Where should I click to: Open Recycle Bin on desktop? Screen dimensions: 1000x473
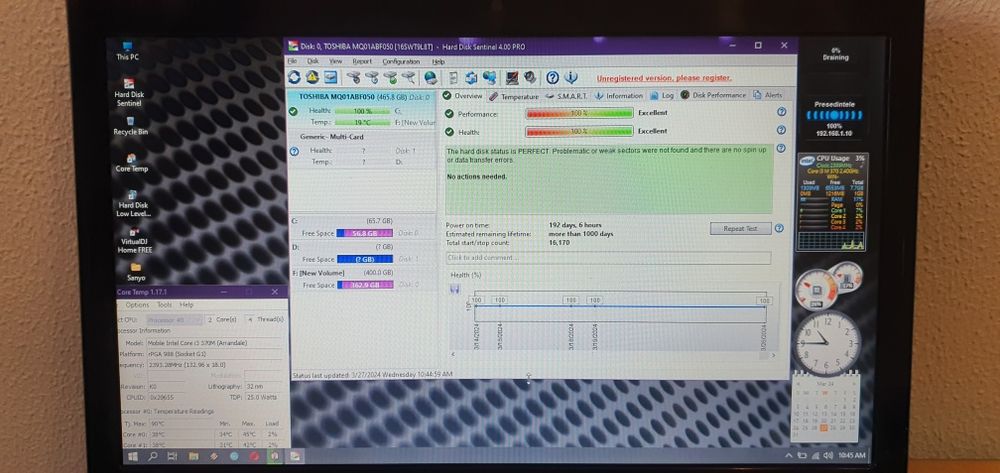[x=130, y=126]
